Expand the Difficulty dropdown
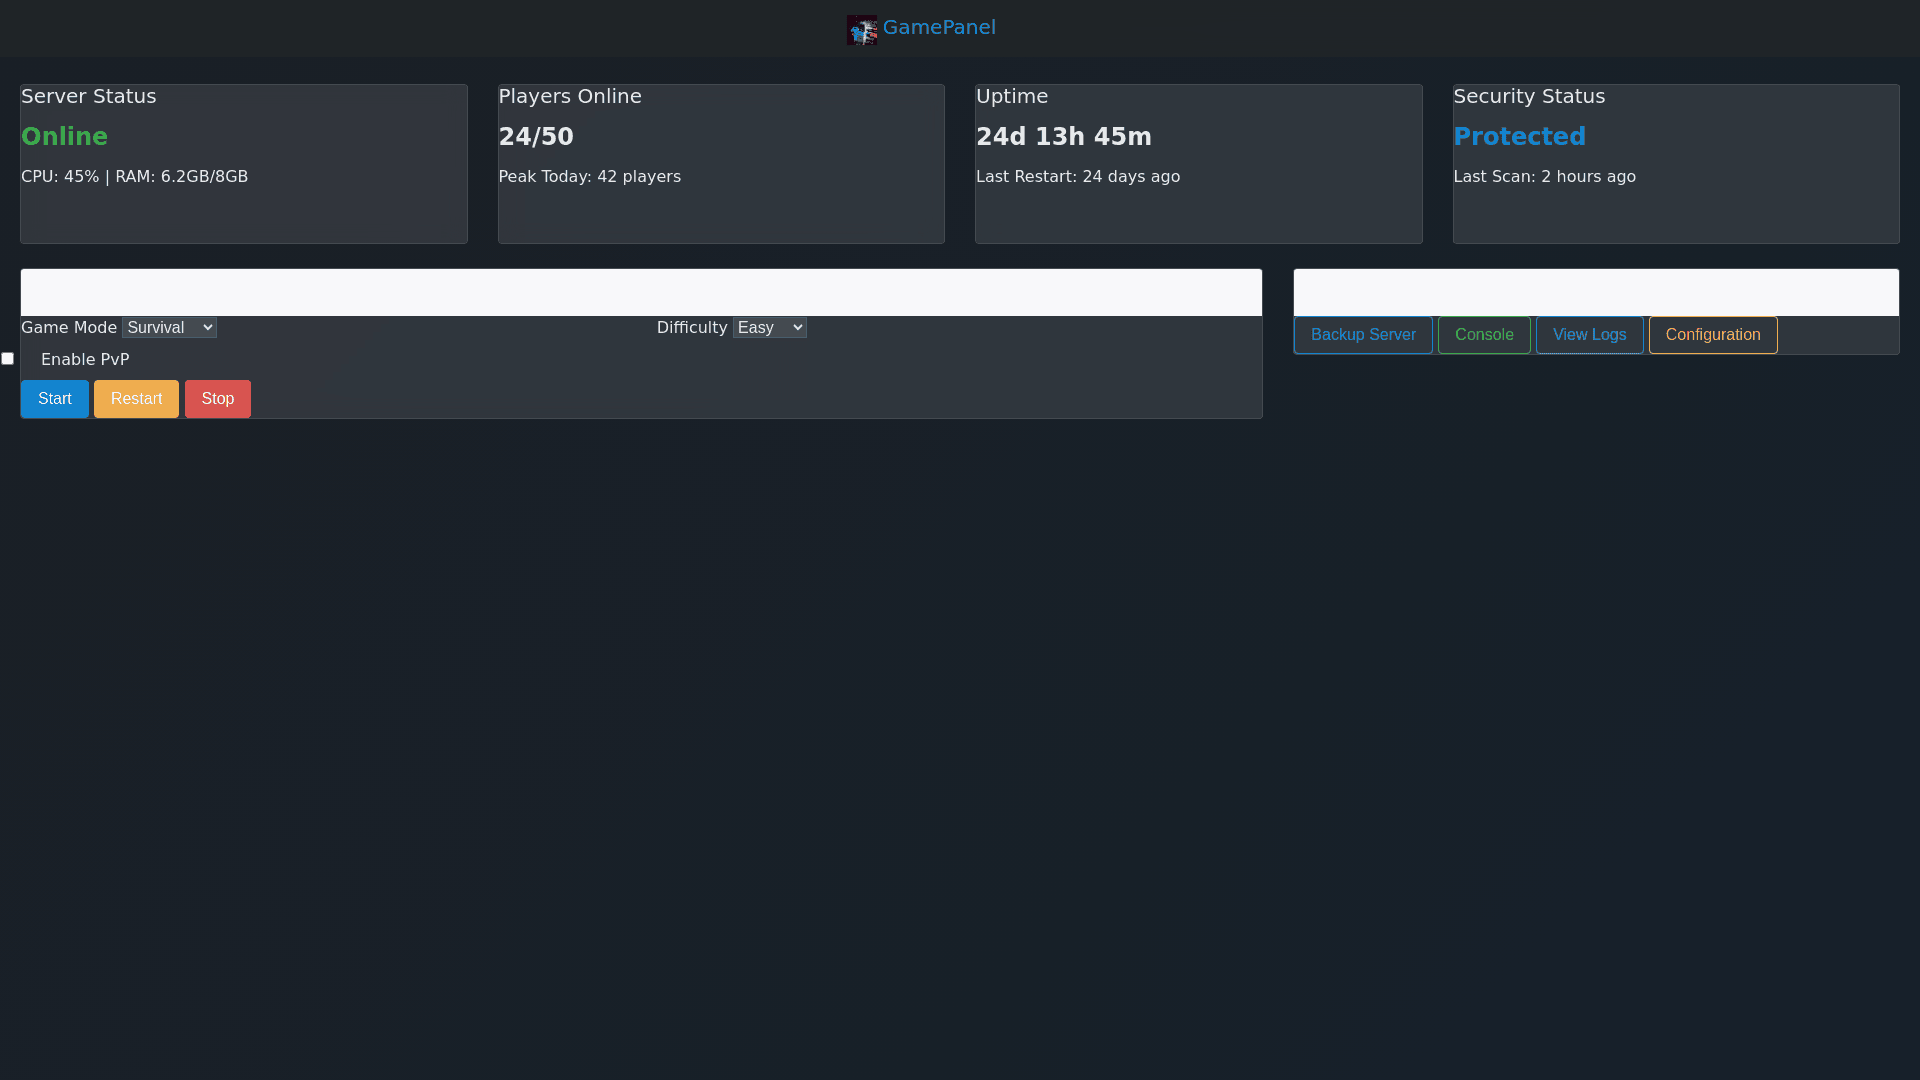The width and height of the screenshot is (1920, 1080). pyautogui.click(x=769, y=328)
